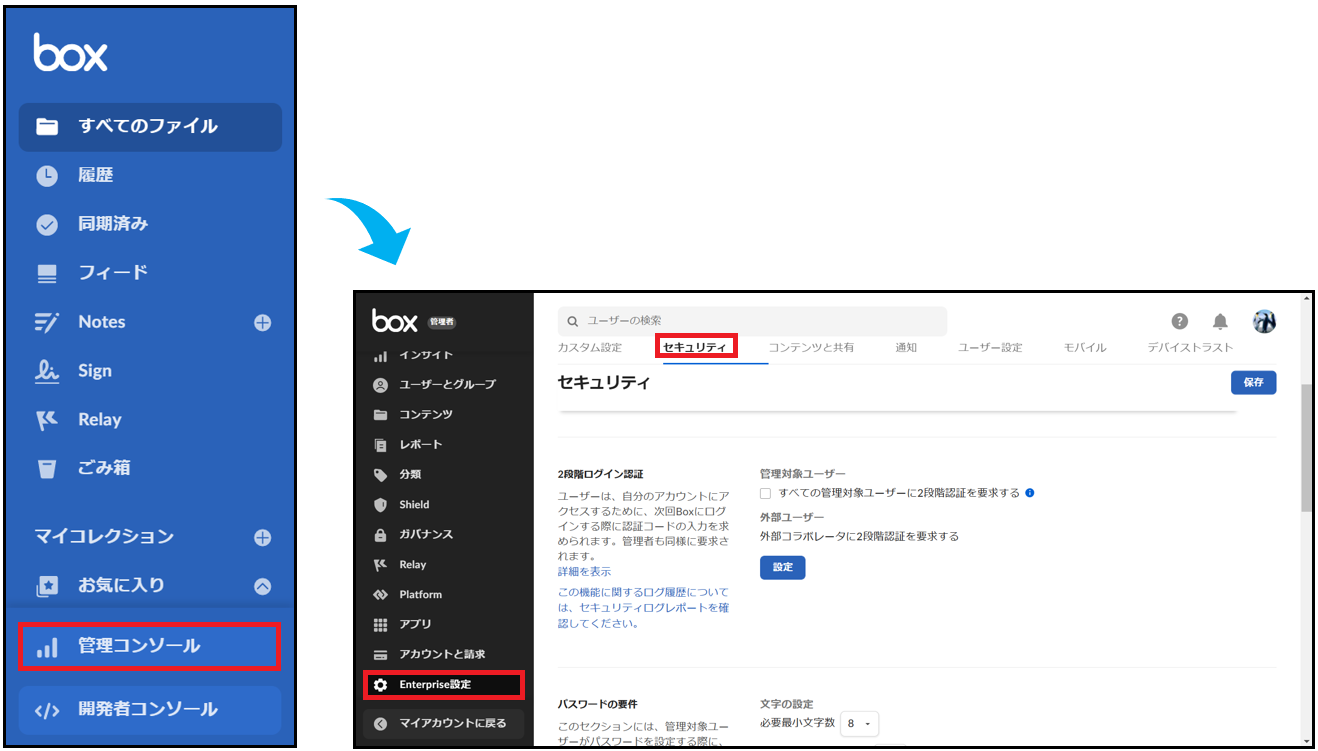This screenshot has height=751, width=1318.
Task: Go back via マイアカウントに戻る
Action: pos(443,723)
